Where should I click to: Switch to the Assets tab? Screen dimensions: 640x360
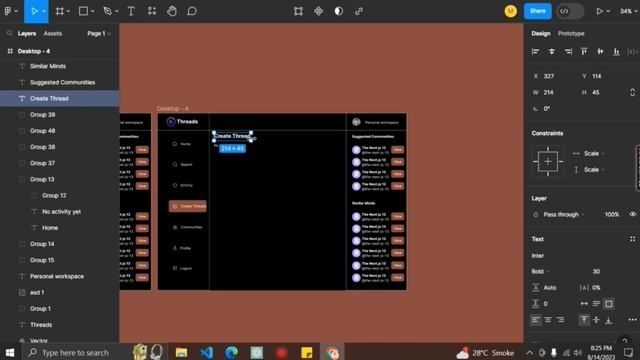(x=53, y=33)
